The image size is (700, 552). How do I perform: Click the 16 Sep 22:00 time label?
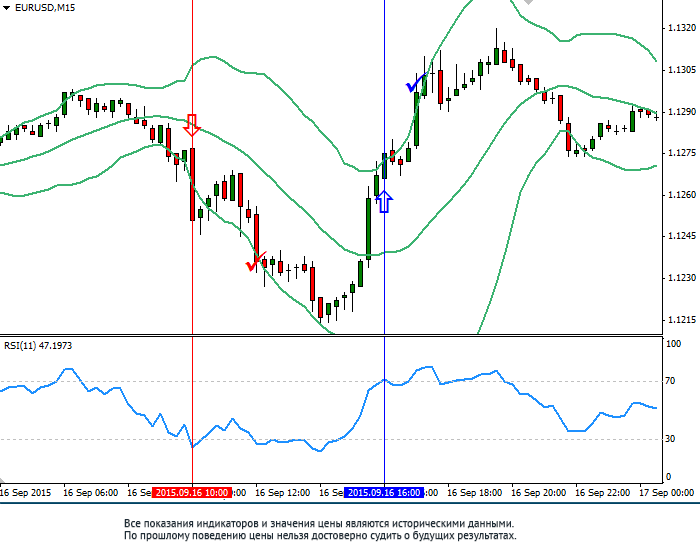tap(602, 493)
